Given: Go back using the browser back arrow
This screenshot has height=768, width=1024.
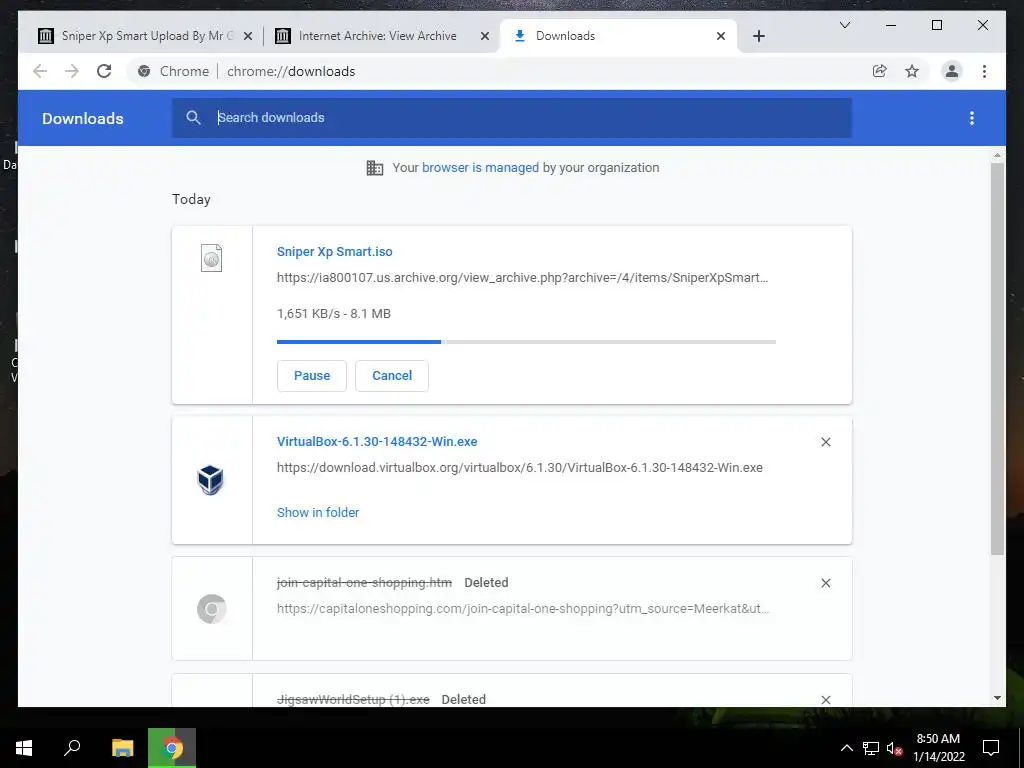Looking at the screenshot, I should [40, 71].
